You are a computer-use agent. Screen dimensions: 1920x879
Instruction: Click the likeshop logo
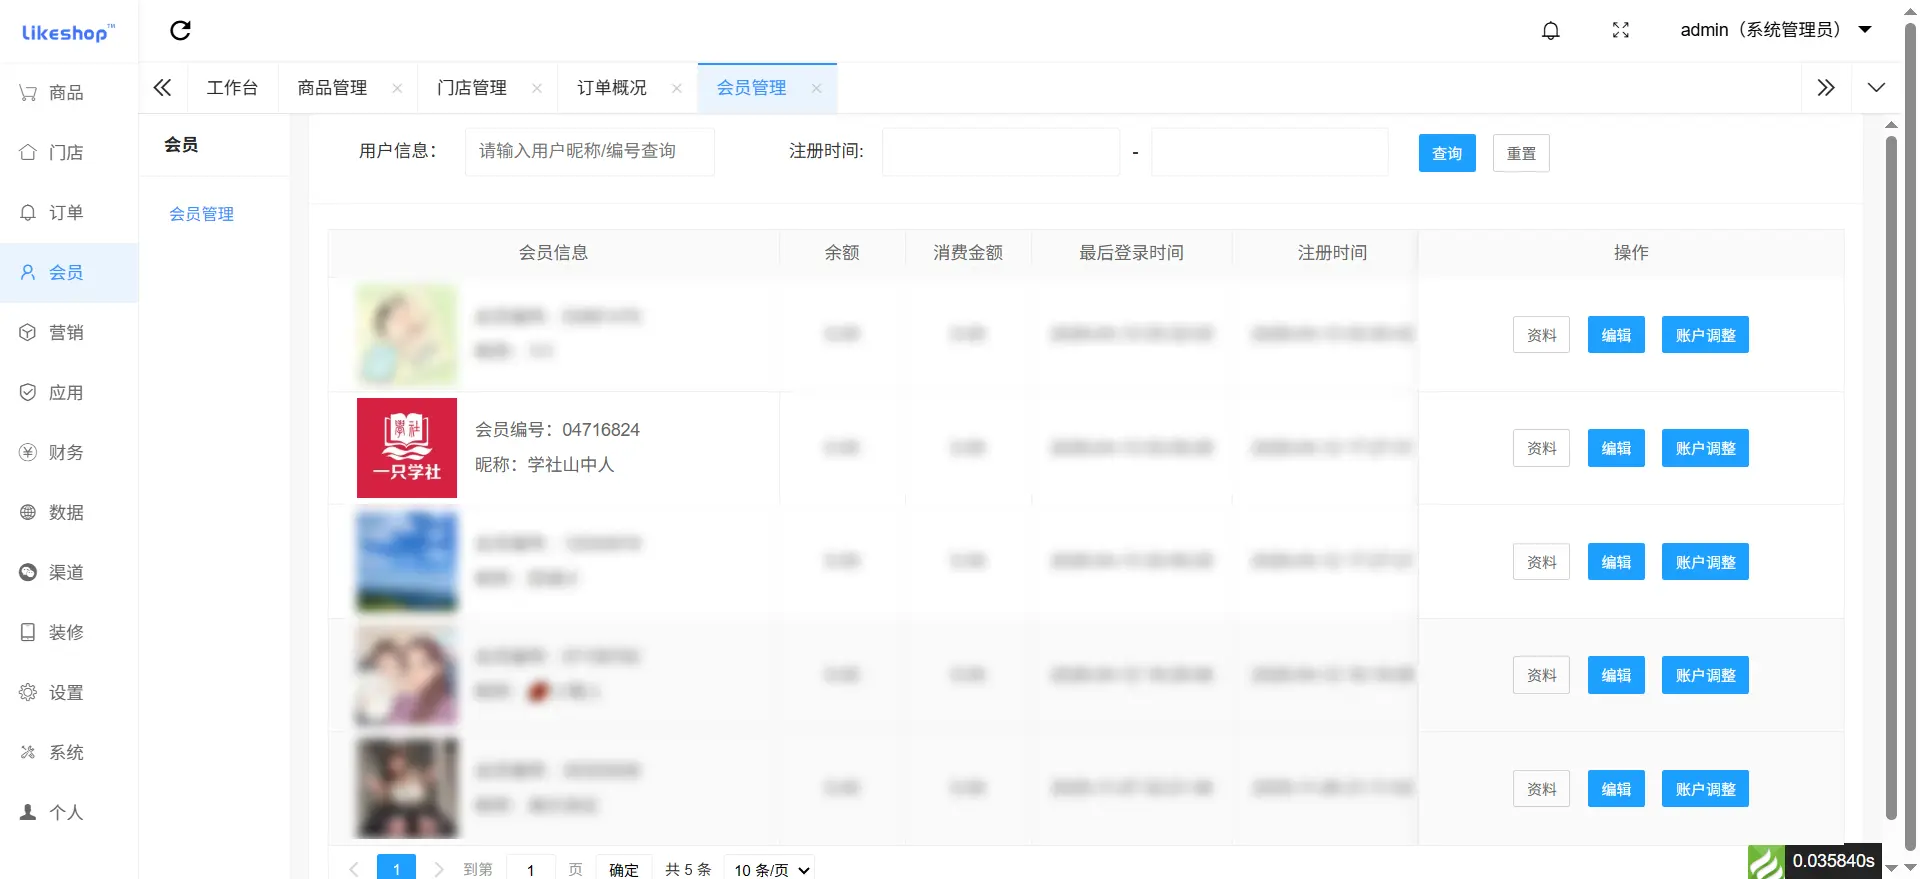[68, 32]
